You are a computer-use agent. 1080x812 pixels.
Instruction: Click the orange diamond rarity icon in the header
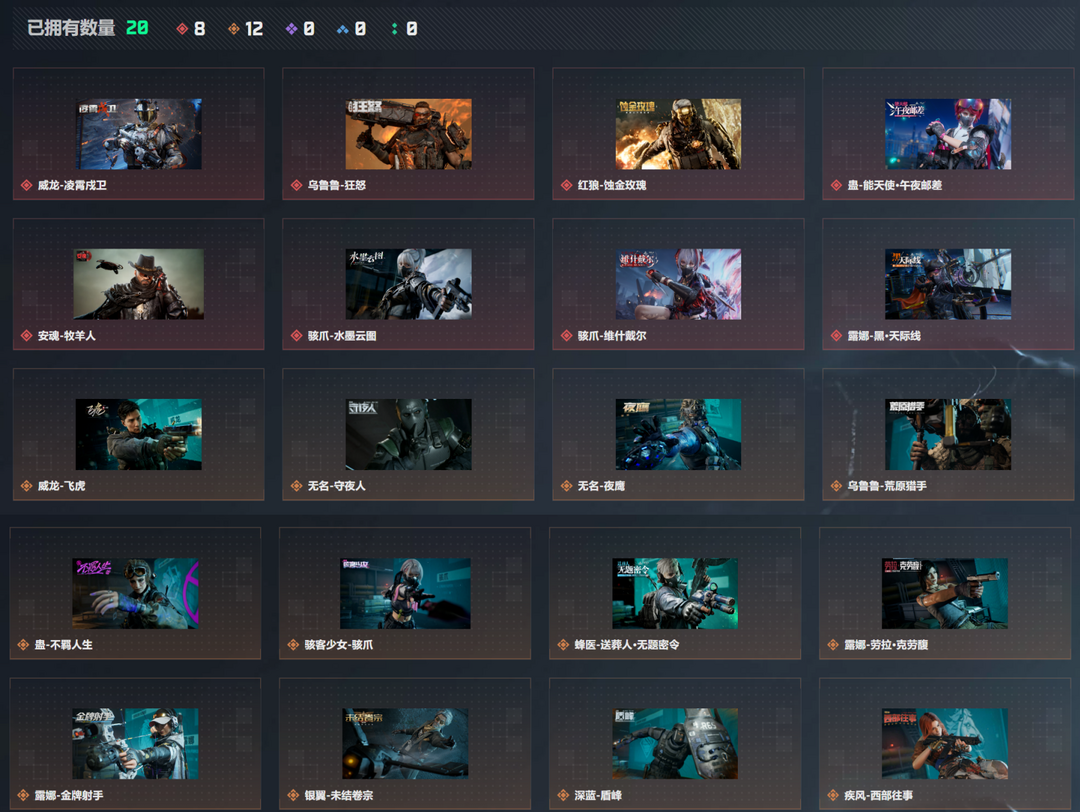point(233,29)
